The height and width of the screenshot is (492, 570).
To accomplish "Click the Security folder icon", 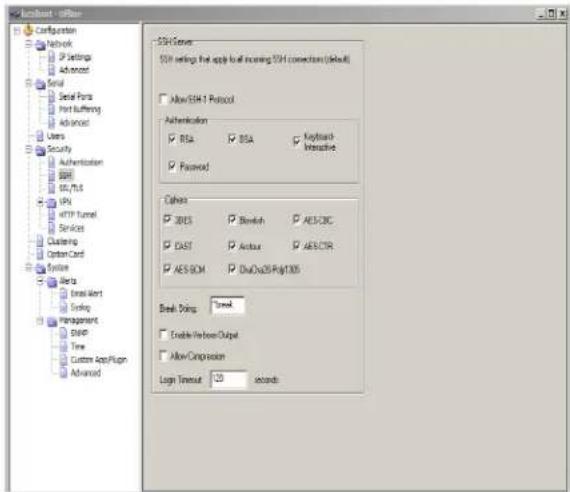I will tap(40, 149).
